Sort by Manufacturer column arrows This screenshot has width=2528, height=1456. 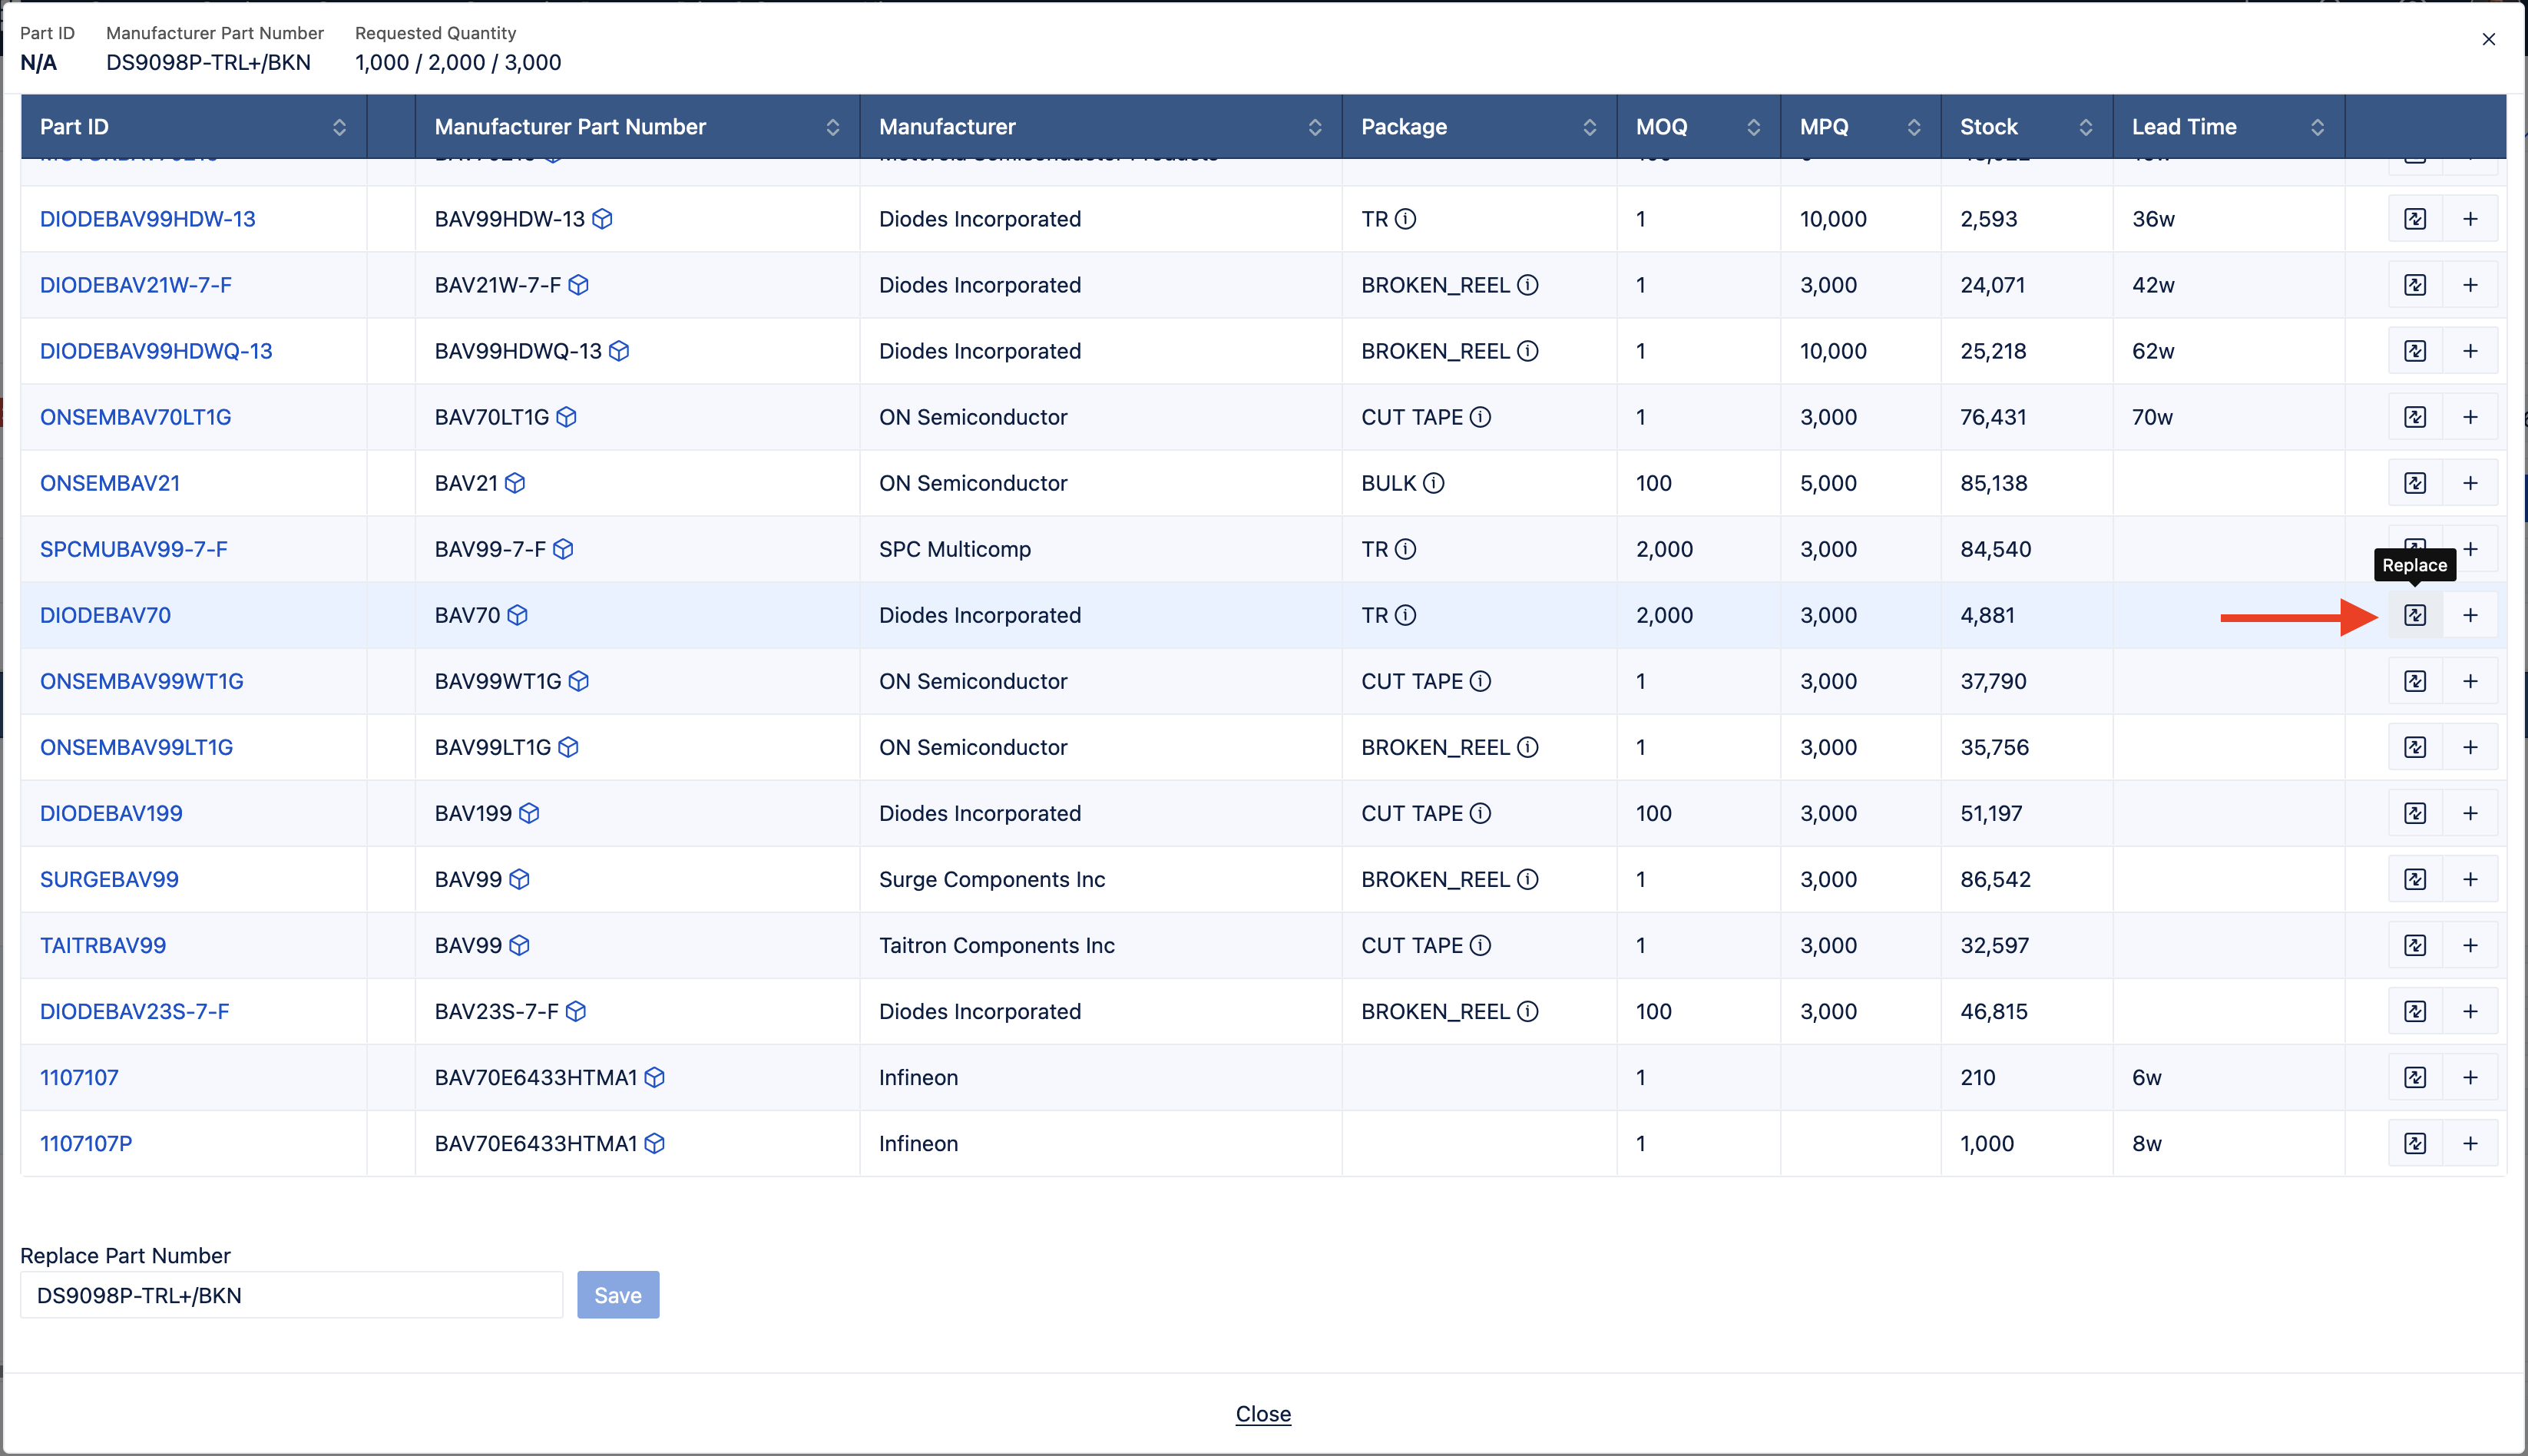pos(1314,127)
